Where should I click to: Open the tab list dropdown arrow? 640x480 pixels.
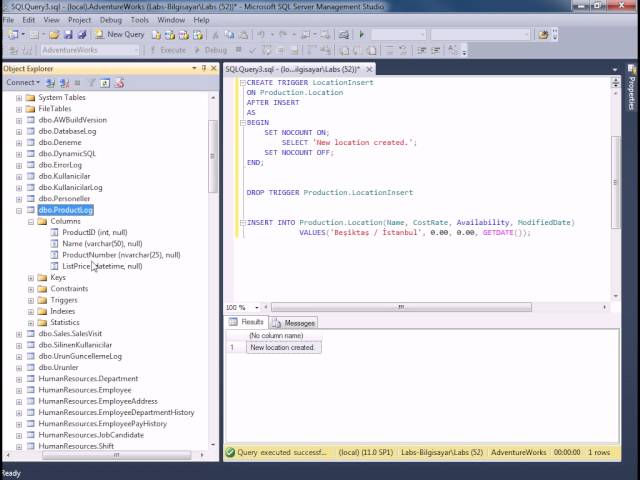coord(615,70)
